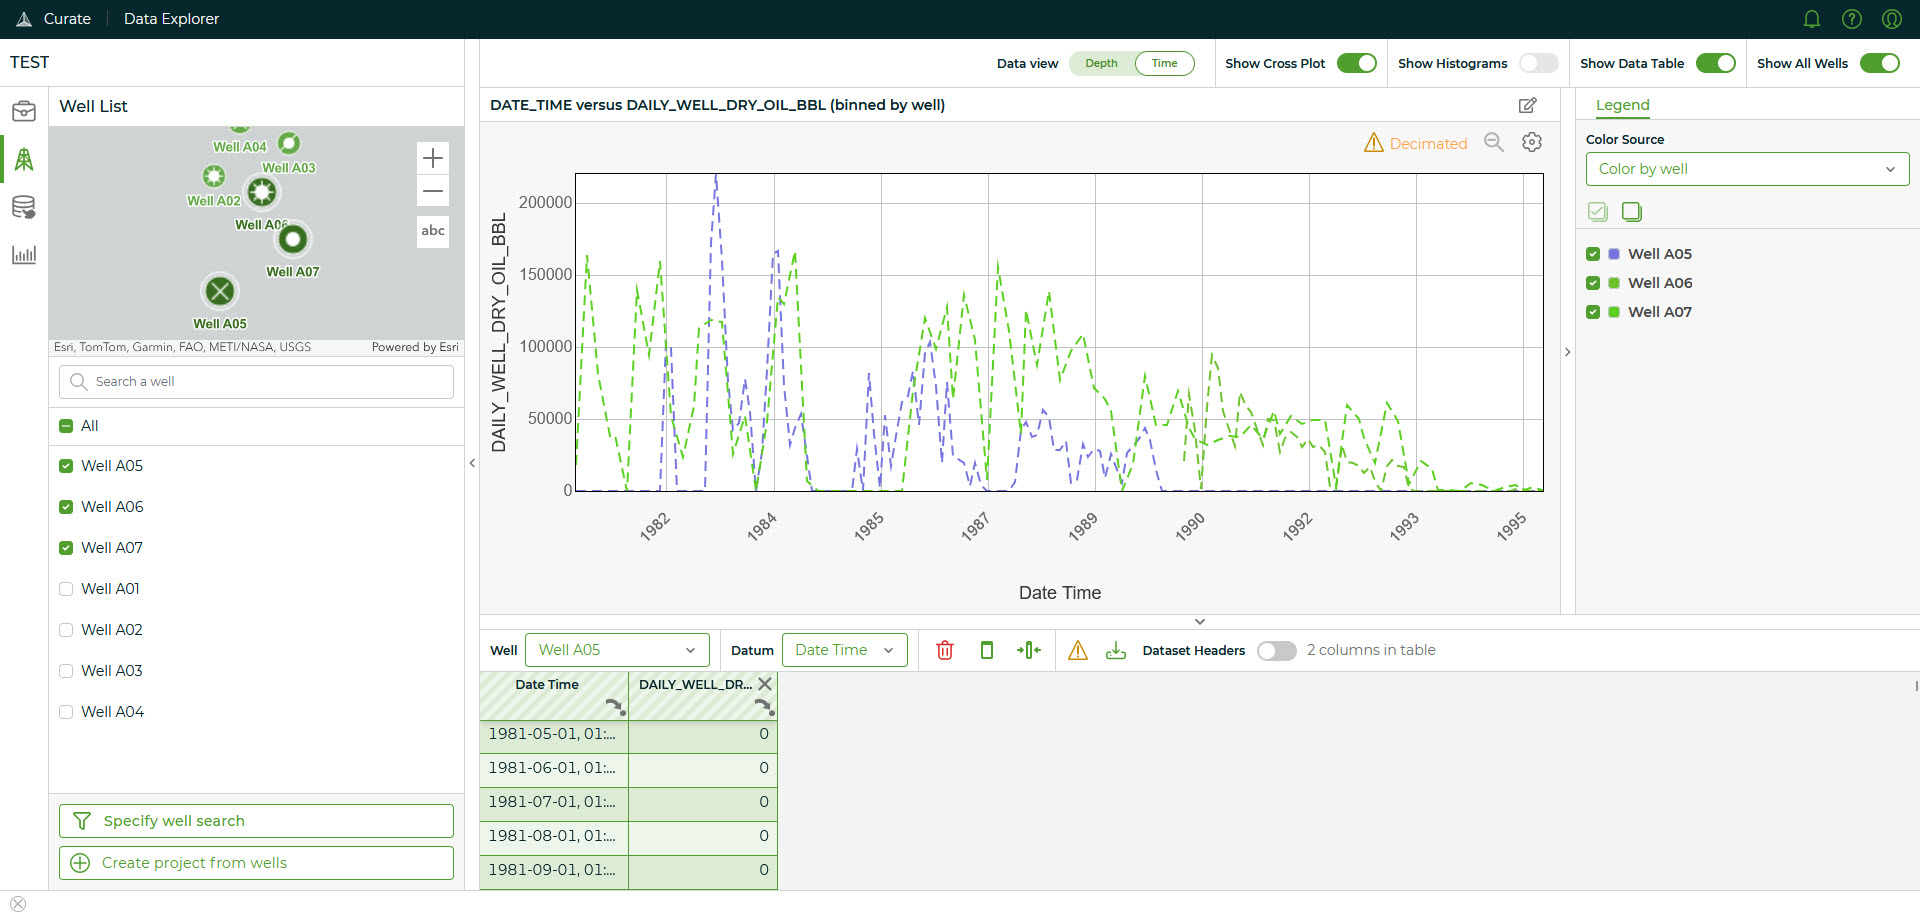Image resolution: width=1920 pixels, height=918 pixels.
Task: Open the bar chart sidebar icon
Action: tap(24, 255)
